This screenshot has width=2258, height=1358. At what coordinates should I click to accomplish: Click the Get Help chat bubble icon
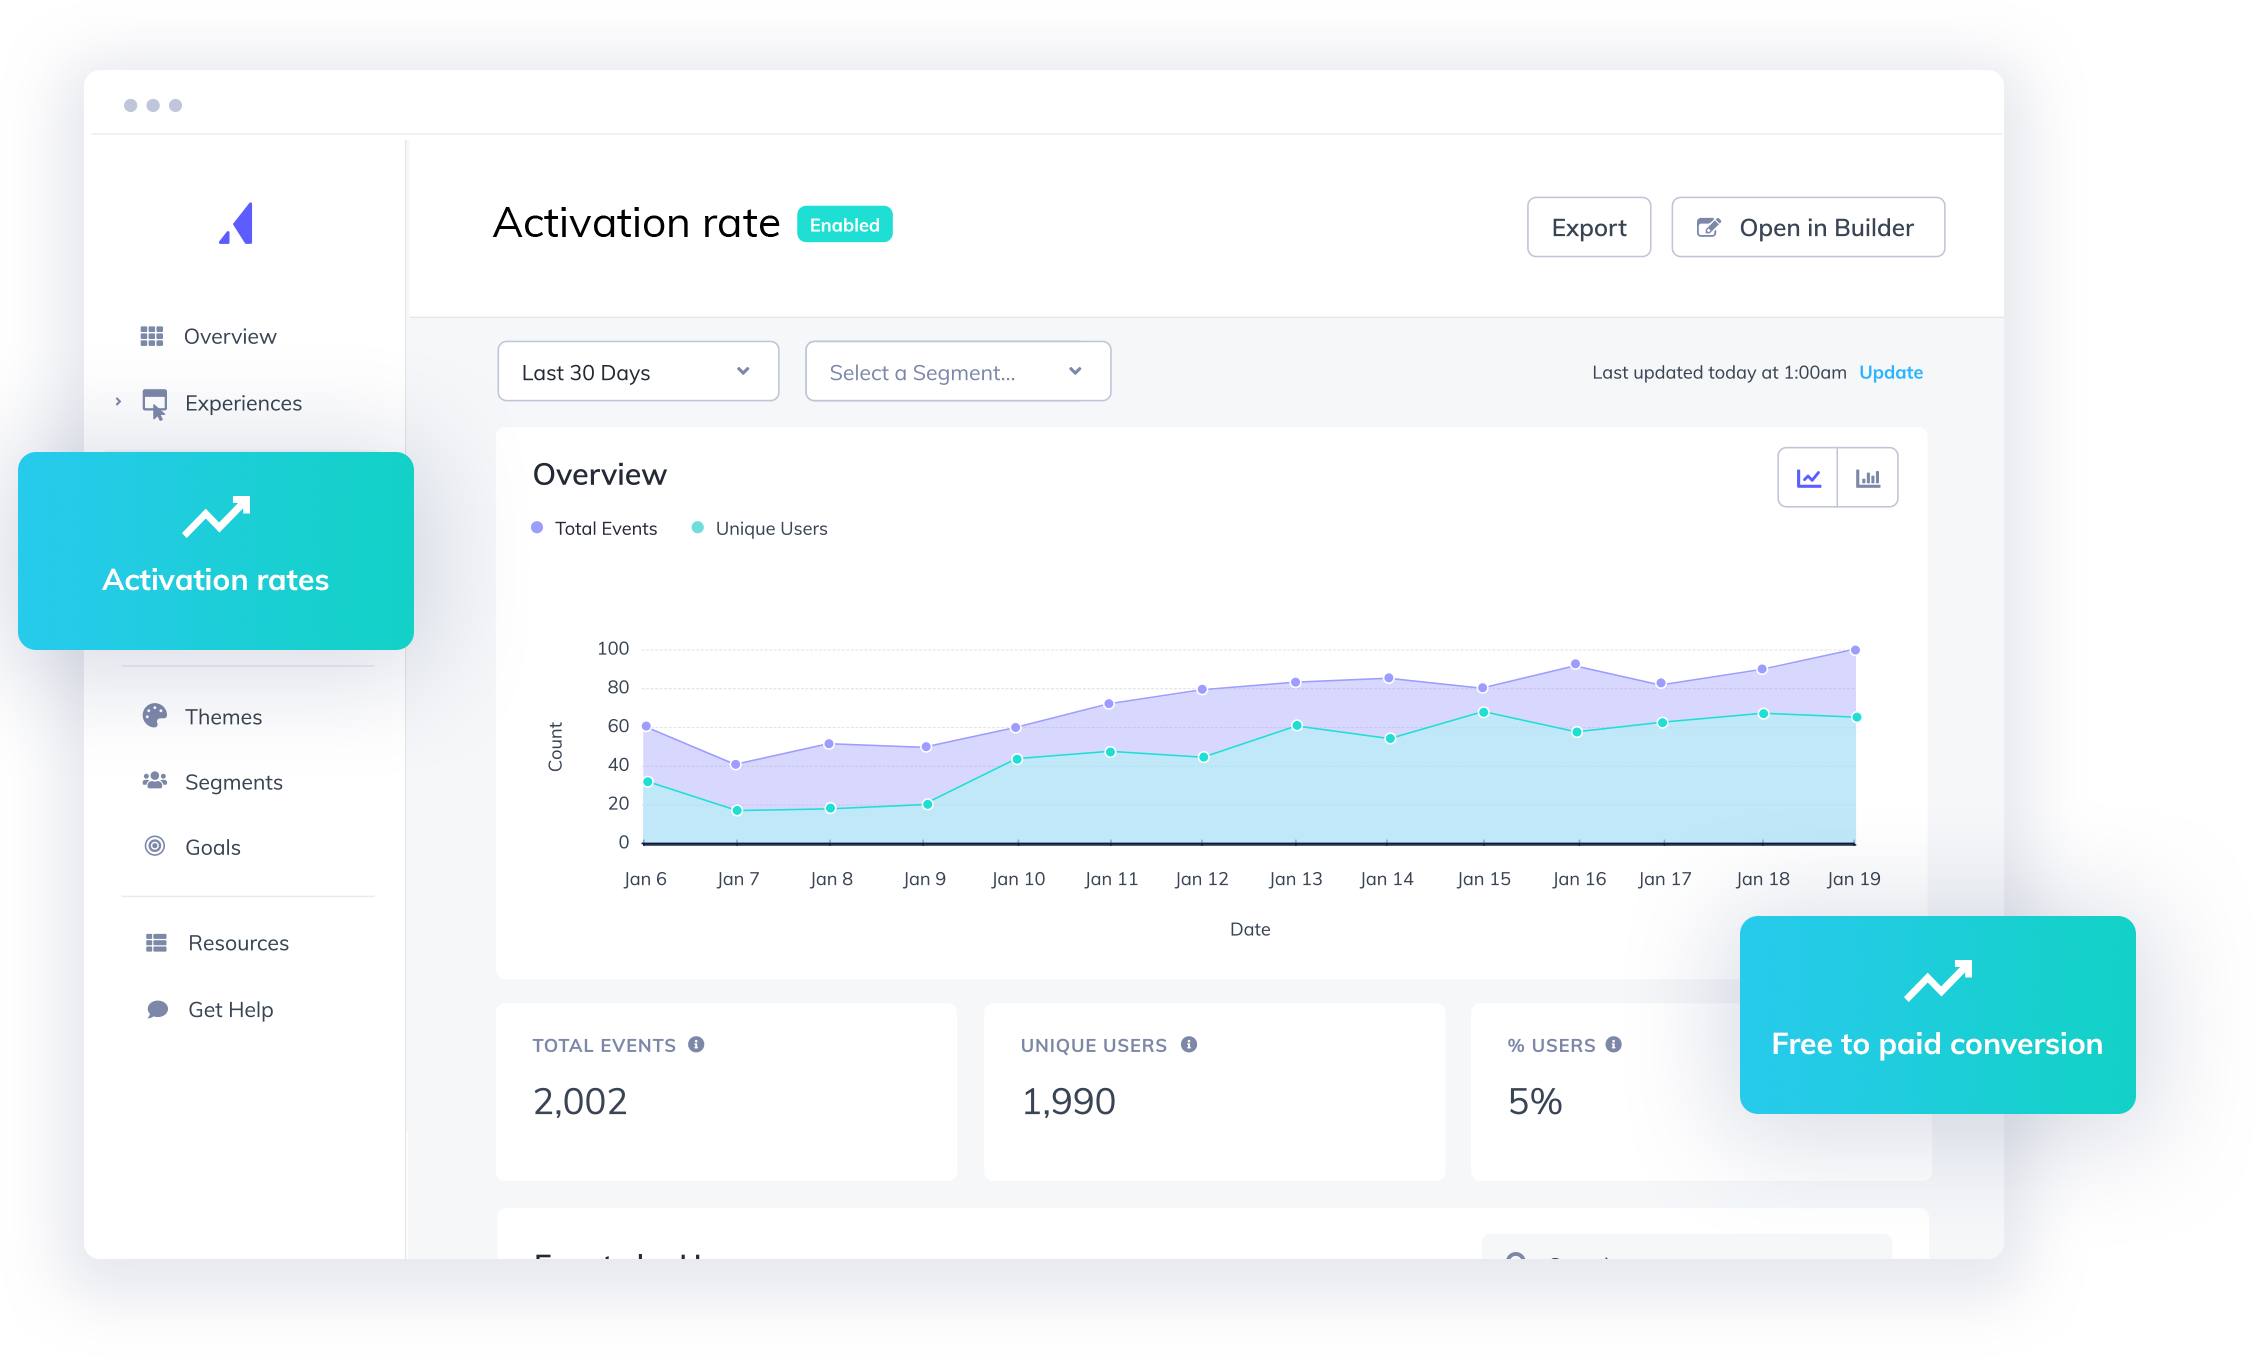[157, 1009]
